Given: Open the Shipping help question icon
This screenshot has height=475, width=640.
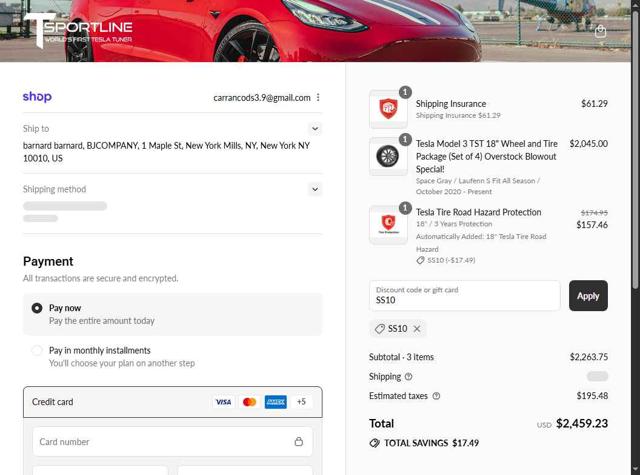Looking at the screenshot, I should [408, 377].
